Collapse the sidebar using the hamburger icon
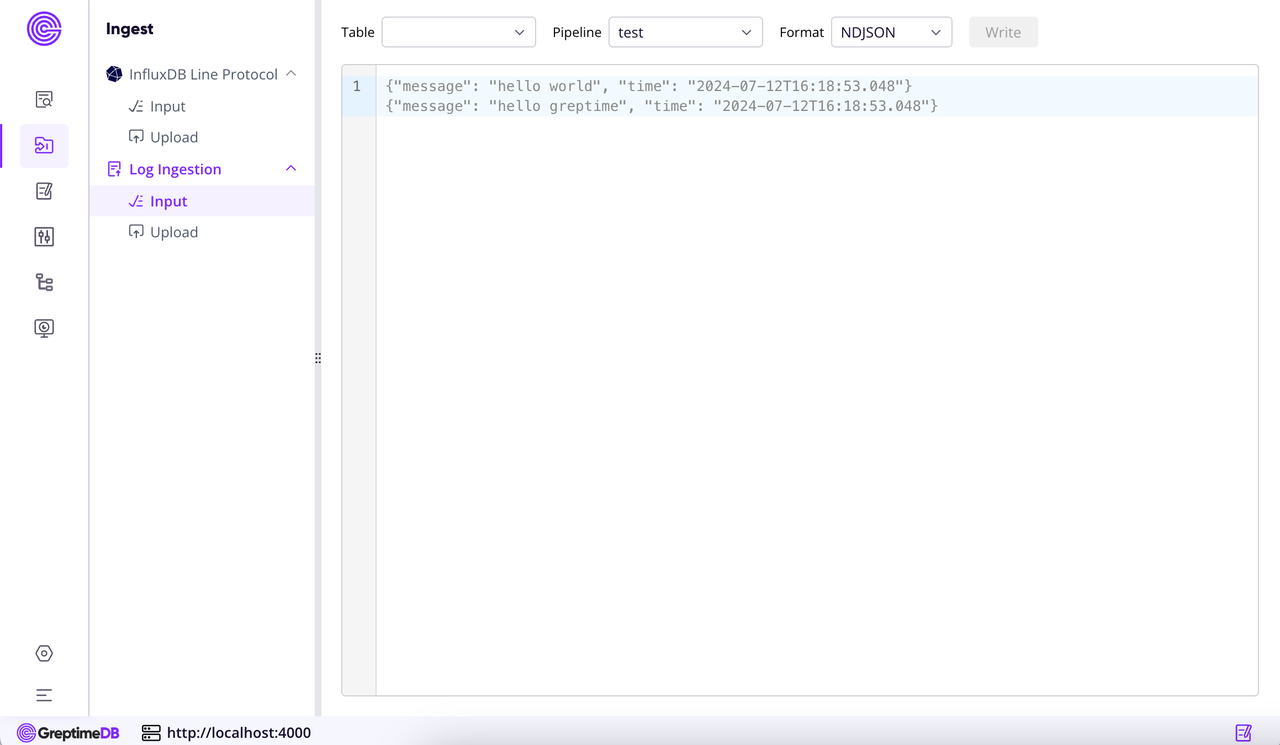This screenshot has width=1280, height=745. (x=44, y=694)
